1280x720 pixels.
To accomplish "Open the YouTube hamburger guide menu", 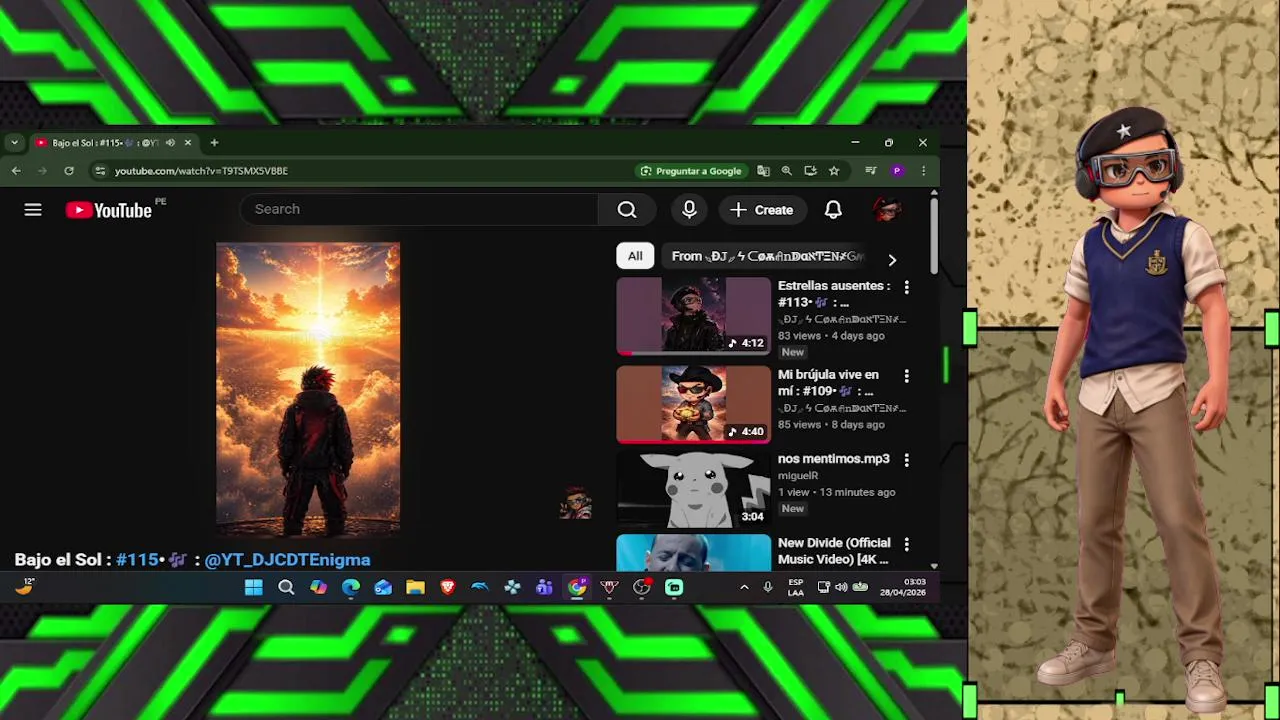I will click(33, 210).
